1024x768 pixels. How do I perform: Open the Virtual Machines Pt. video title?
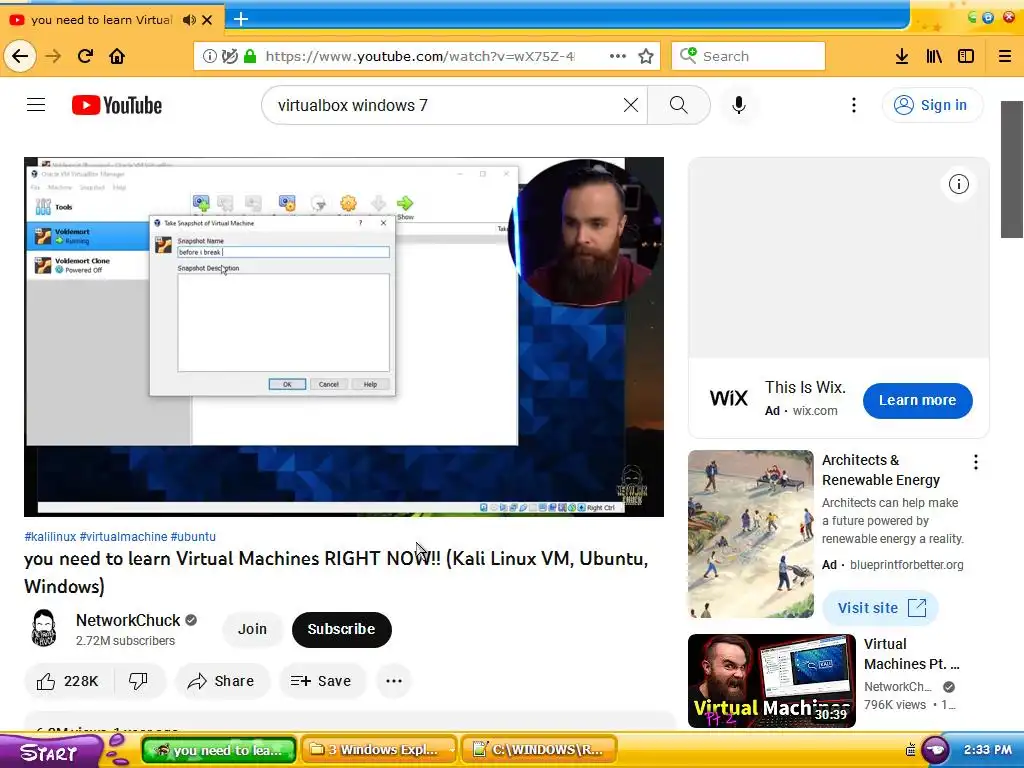coord(911,654)
